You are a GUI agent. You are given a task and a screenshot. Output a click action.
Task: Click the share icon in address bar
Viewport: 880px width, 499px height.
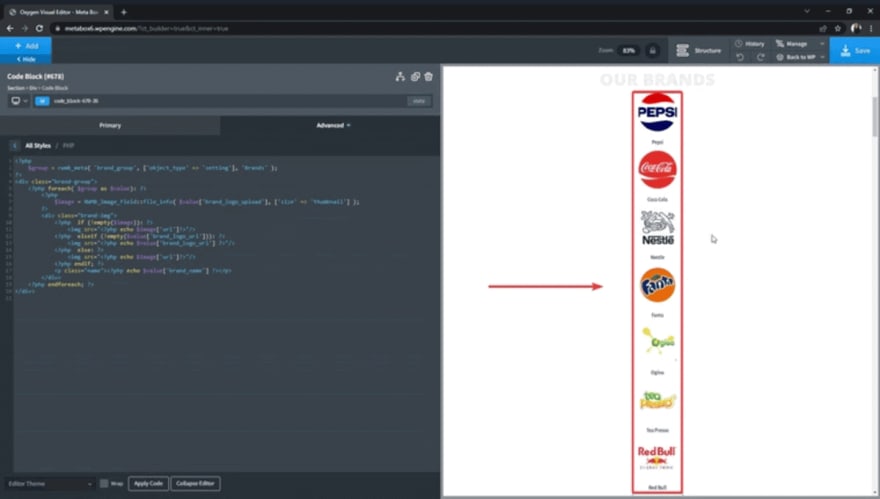[823, 28]
